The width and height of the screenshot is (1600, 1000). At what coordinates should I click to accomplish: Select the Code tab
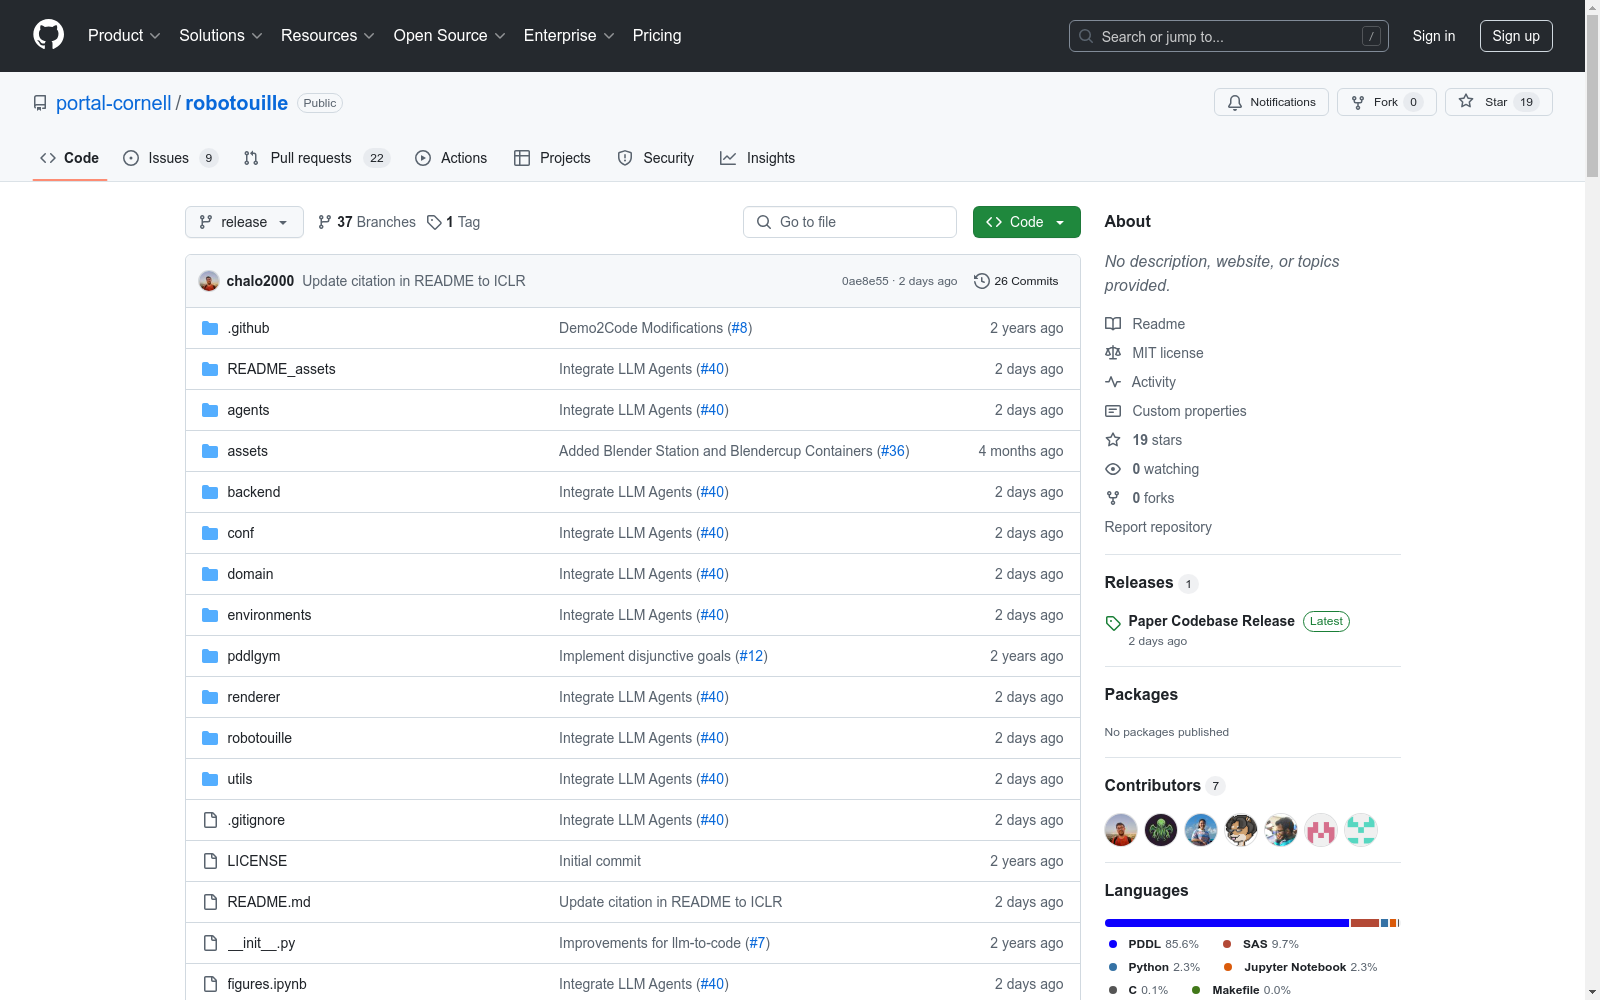point(70,158)
